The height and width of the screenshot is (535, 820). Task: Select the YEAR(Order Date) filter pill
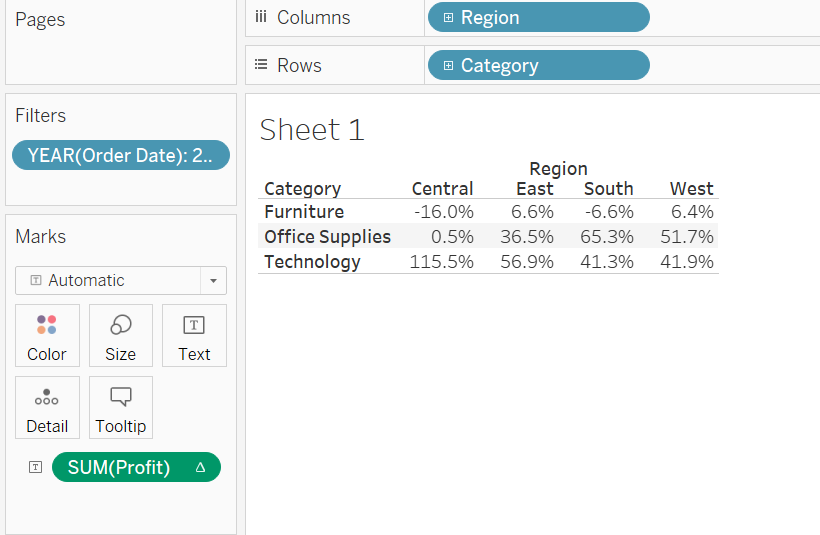[121, 155]
